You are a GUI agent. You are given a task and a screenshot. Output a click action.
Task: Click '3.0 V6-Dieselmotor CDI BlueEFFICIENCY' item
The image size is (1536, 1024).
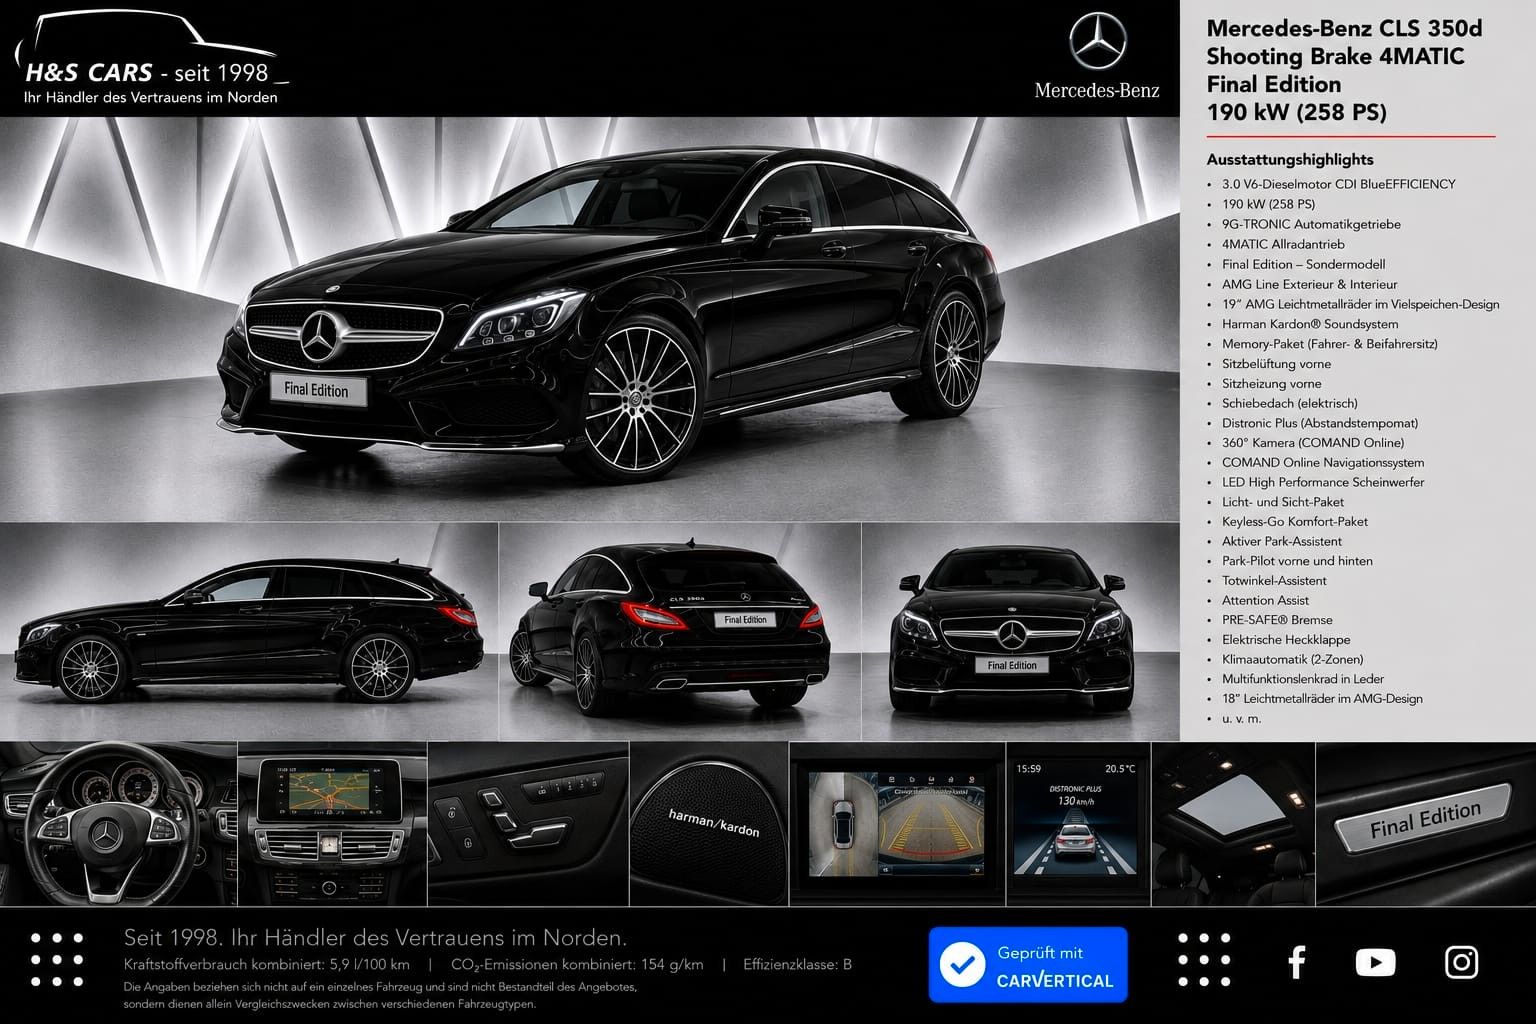pos(1338,184)
